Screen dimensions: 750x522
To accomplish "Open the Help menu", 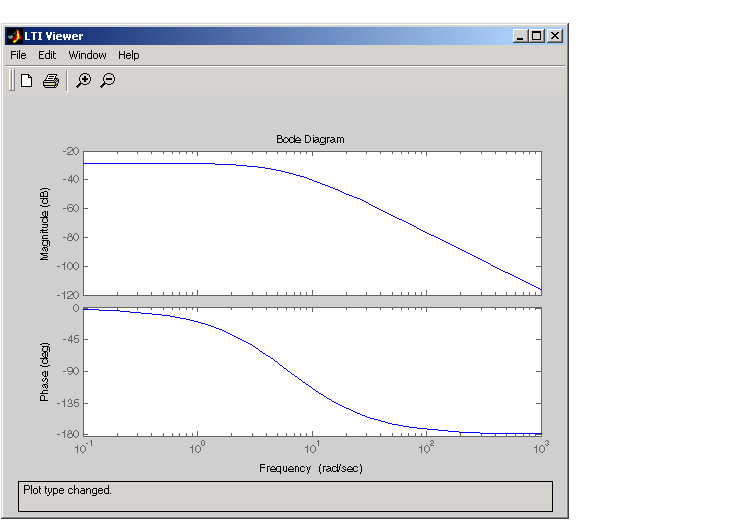I will click(x=129, y=55).
